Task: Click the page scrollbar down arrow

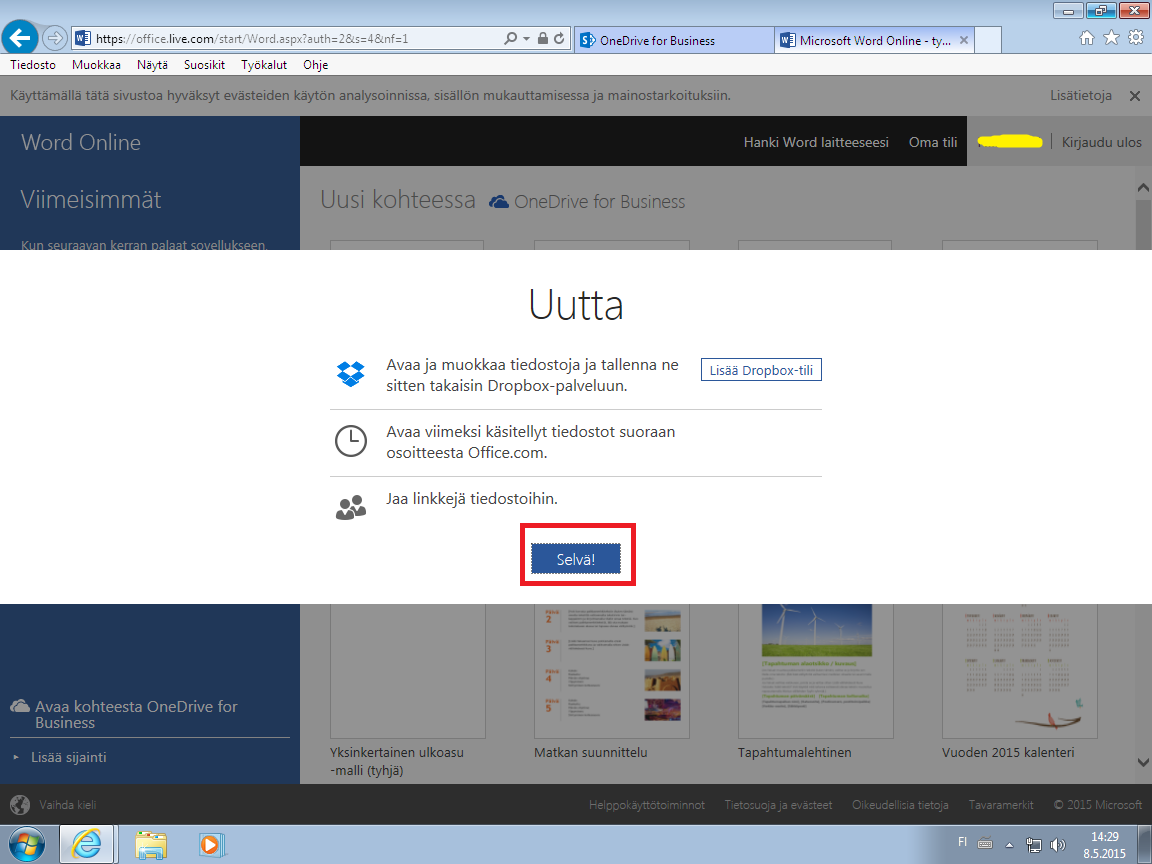Action: tap(1143, 762)
